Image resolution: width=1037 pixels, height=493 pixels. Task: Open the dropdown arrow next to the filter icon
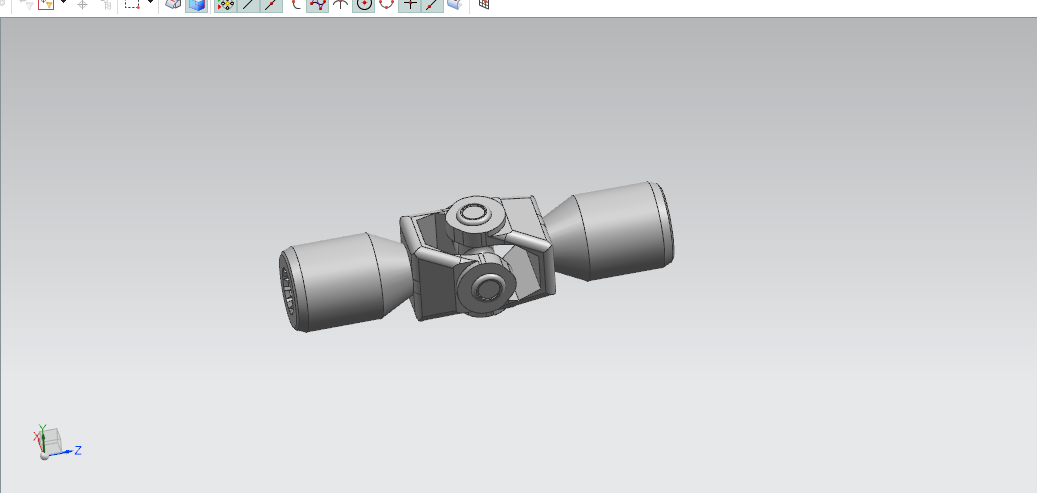(x=63, y=3)
